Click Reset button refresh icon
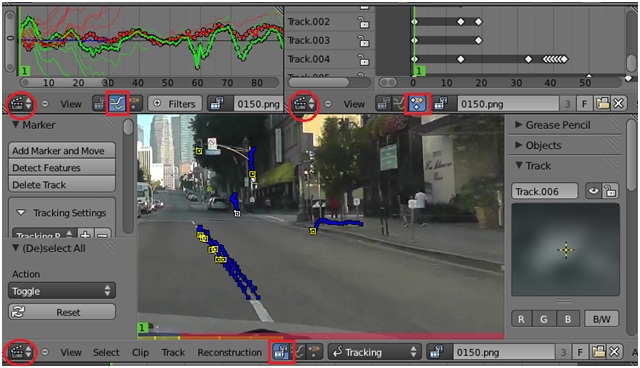 [18, 312]
